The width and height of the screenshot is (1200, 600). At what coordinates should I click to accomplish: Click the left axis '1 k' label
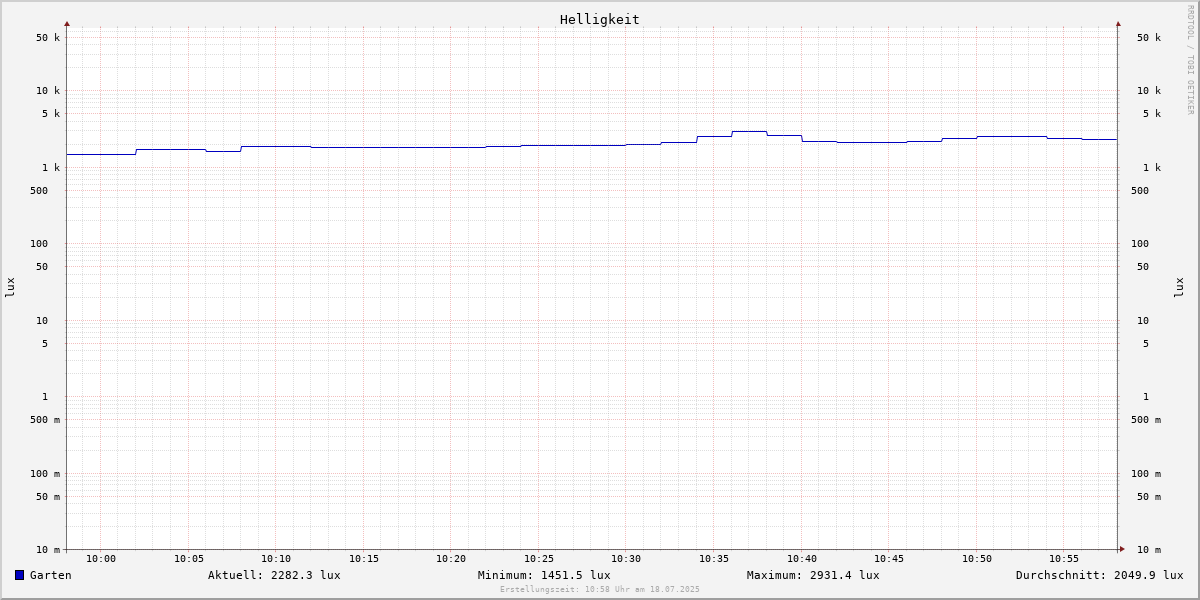click(51, 168)
